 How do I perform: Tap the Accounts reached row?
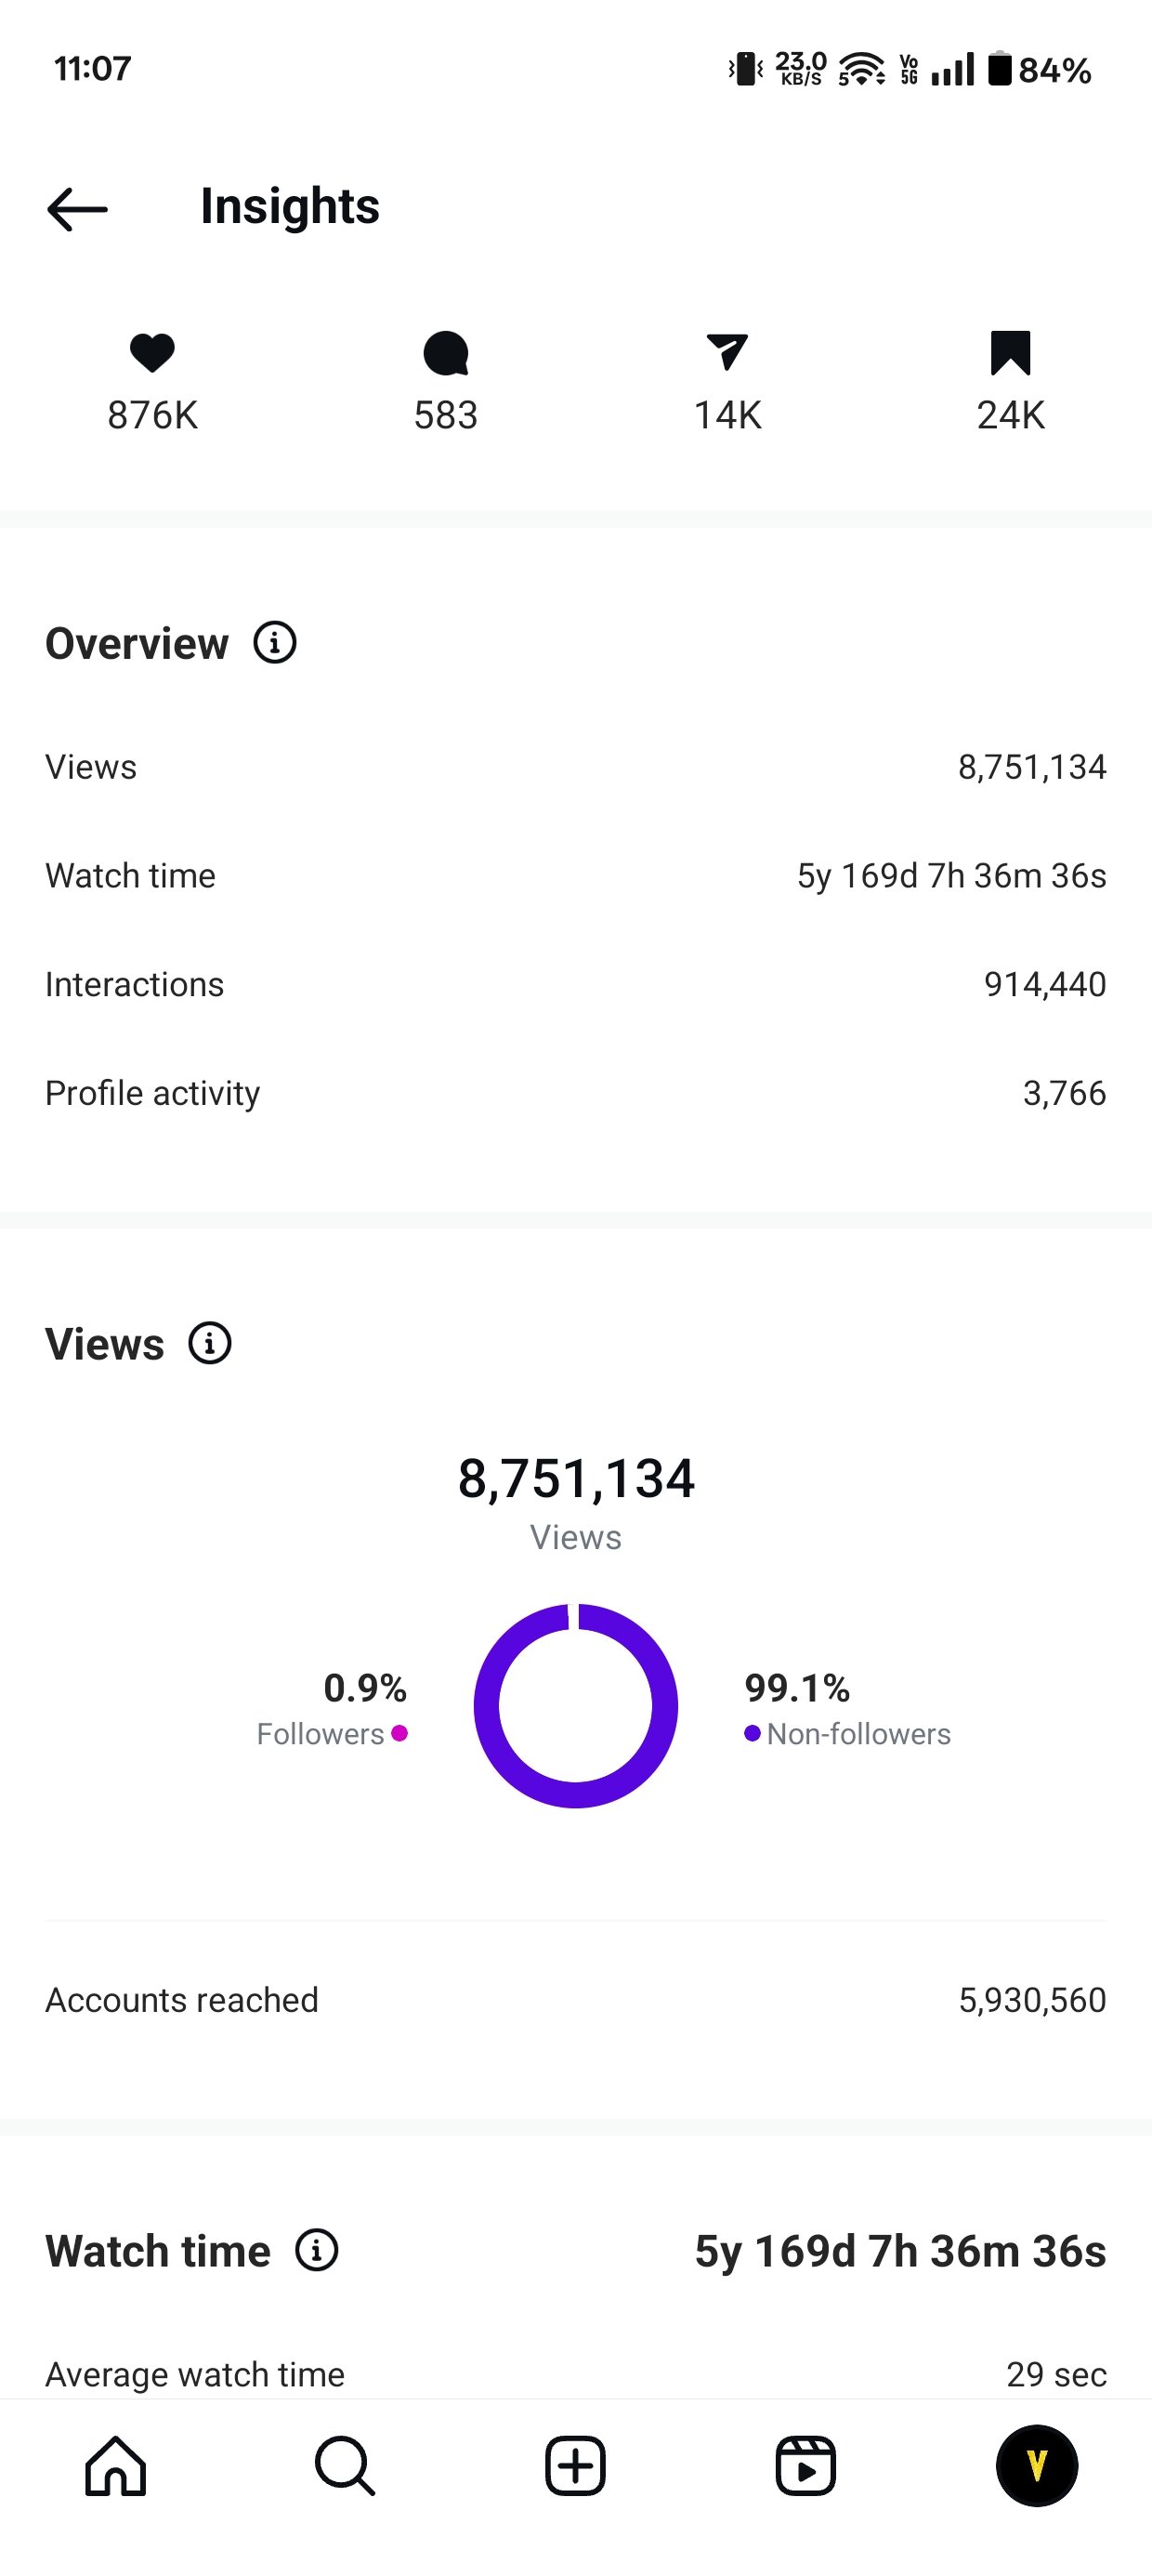tap(576, 2000)
